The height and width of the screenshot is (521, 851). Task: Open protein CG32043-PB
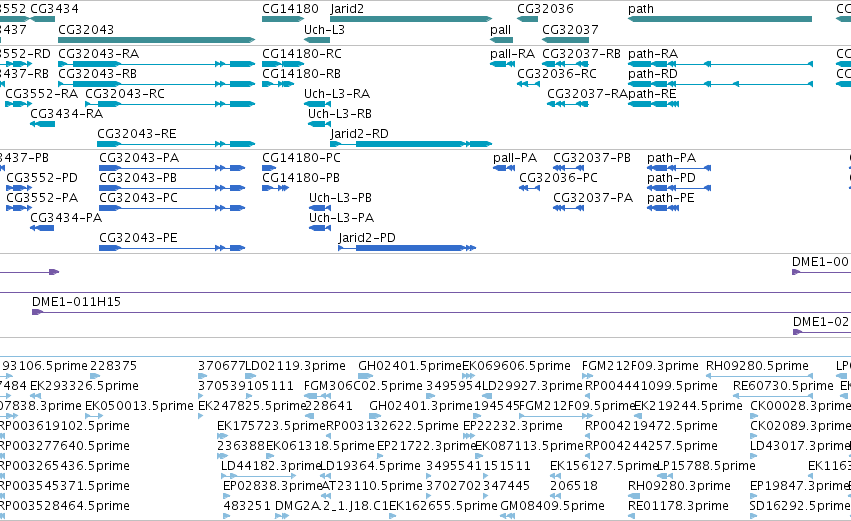click(138, 178)
